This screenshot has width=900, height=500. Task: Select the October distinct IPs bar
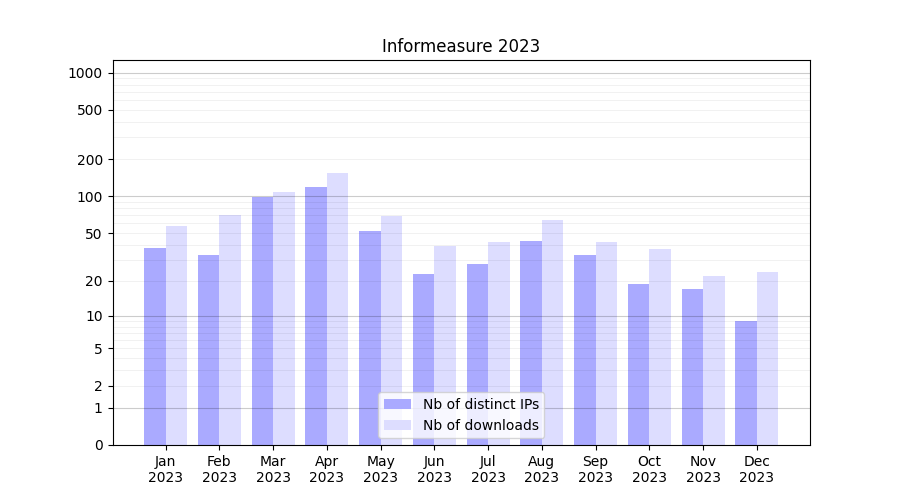tap(638, 364)
